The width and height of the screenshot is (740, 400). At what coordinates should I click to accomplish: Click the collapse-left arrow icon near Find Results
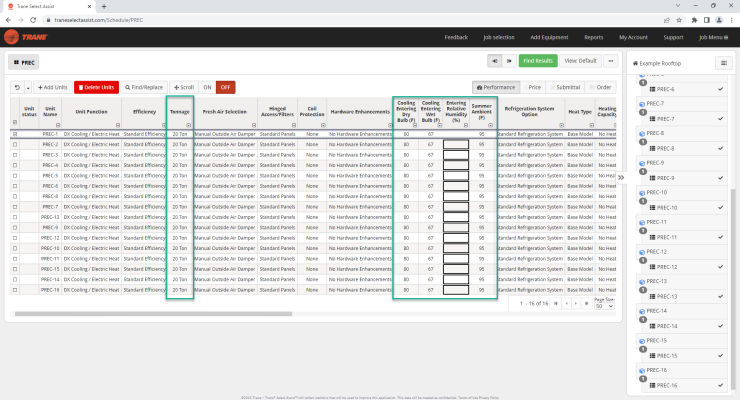(495, 61)
